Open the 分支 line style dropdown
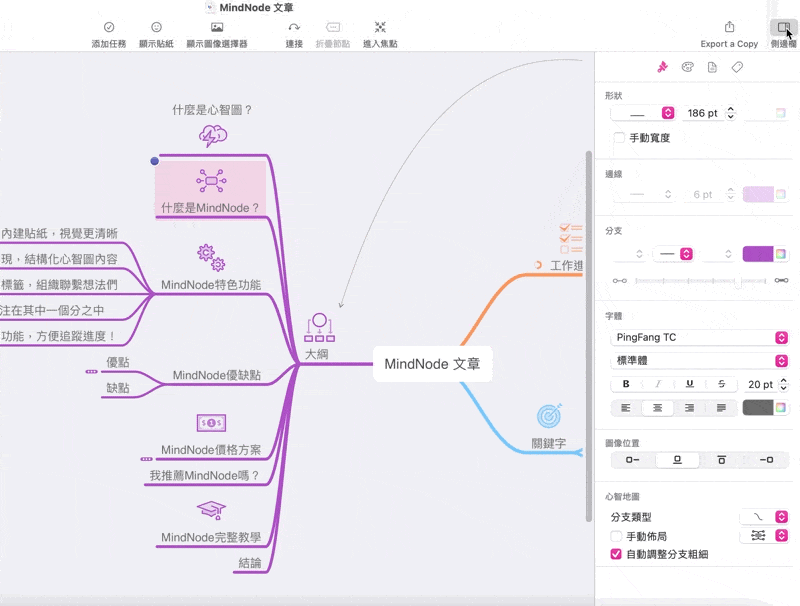Viewport: 800px width, 606px height. coord(674,254)
